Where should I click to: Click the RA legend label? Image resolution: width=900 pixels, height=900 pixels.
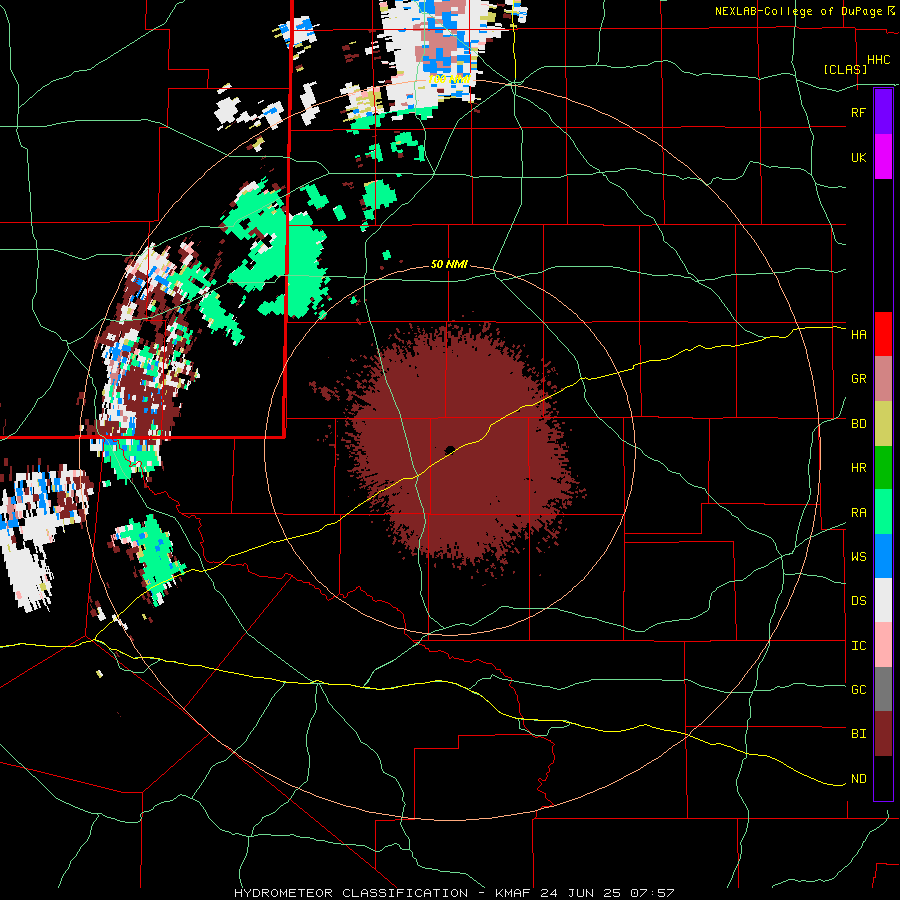pos(858,513)
